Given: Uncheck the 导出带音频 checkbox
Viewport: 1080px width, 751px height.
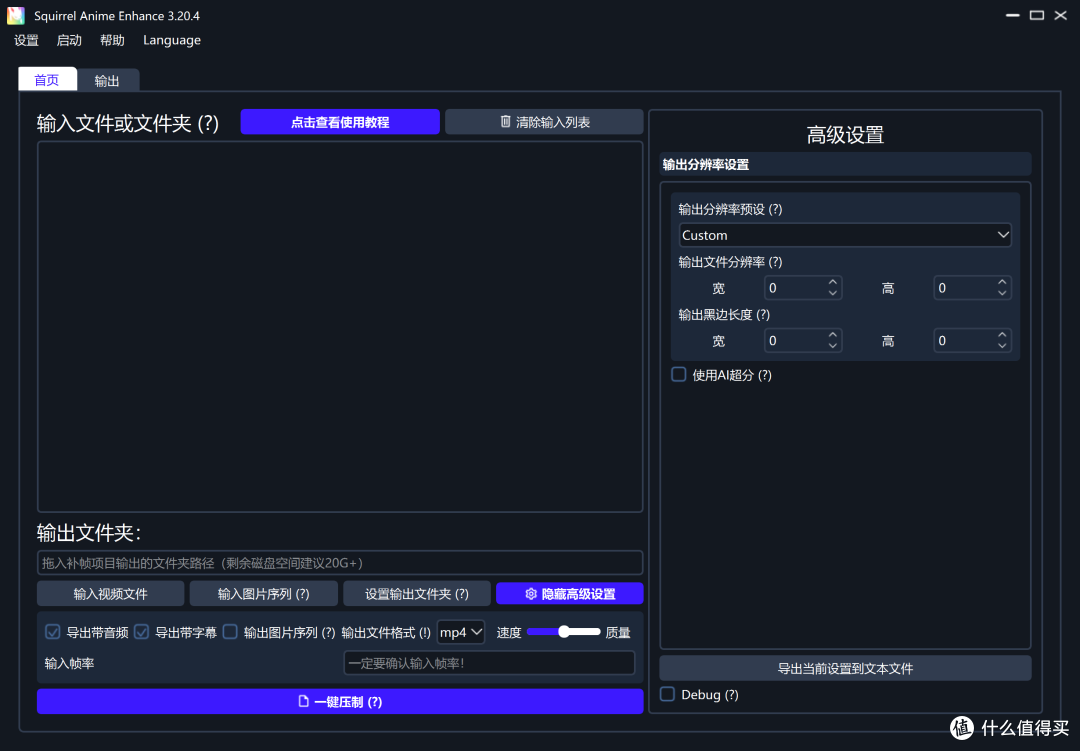Looking at the screenshot, I should tap(52, 631).
